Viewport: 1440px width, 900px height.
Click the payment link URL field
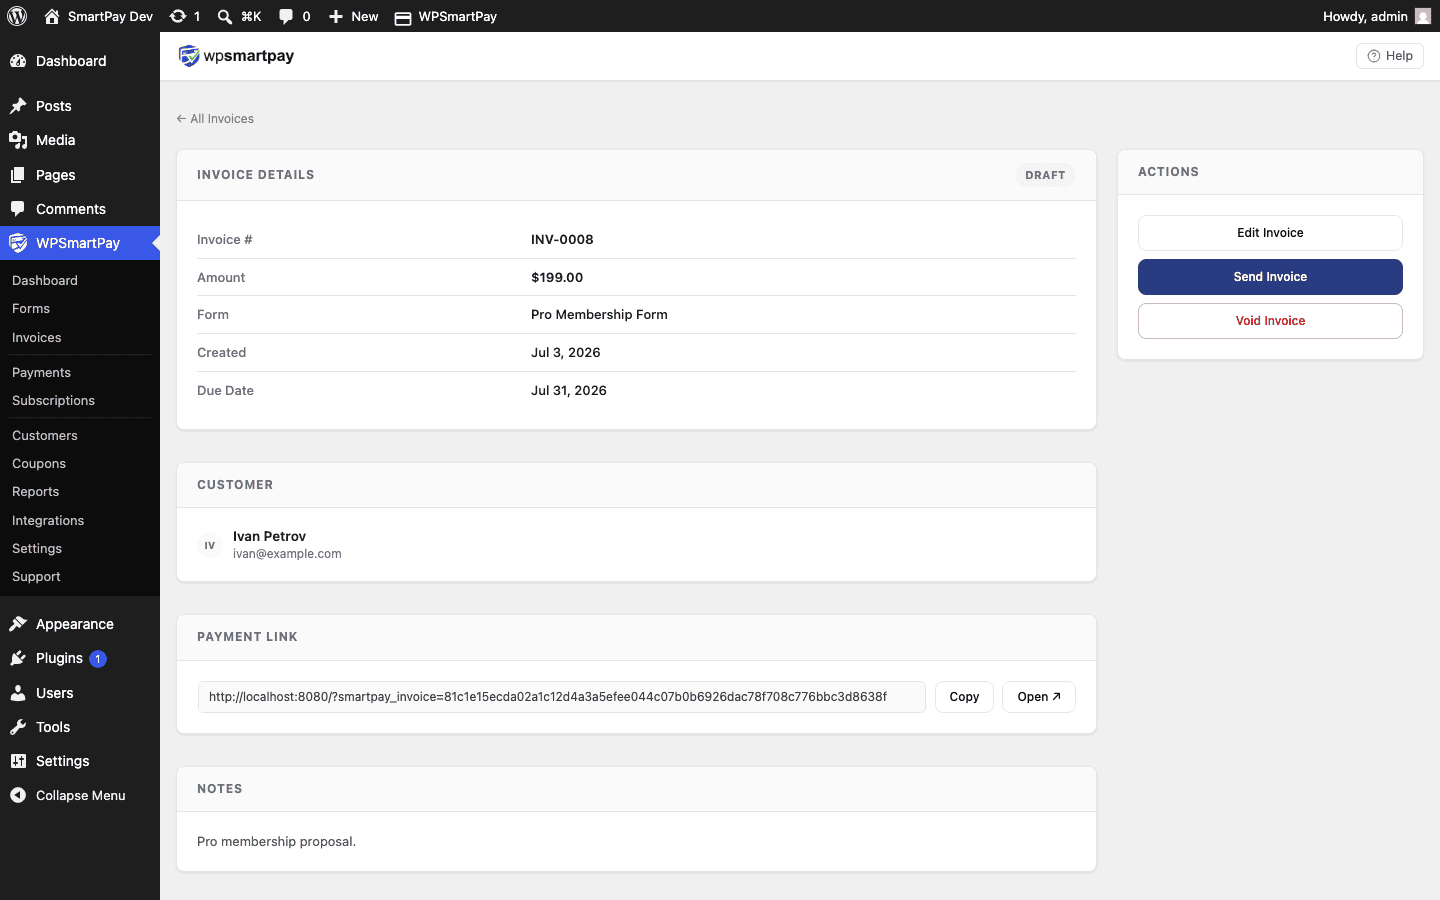tap(562, 697)
